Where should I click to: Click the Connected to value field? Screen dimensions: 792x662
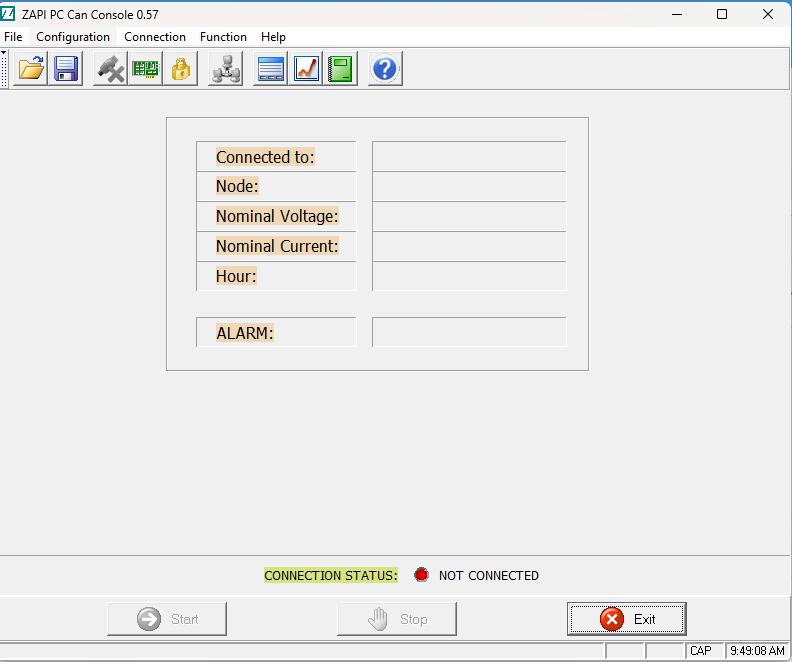click(469, 157)
